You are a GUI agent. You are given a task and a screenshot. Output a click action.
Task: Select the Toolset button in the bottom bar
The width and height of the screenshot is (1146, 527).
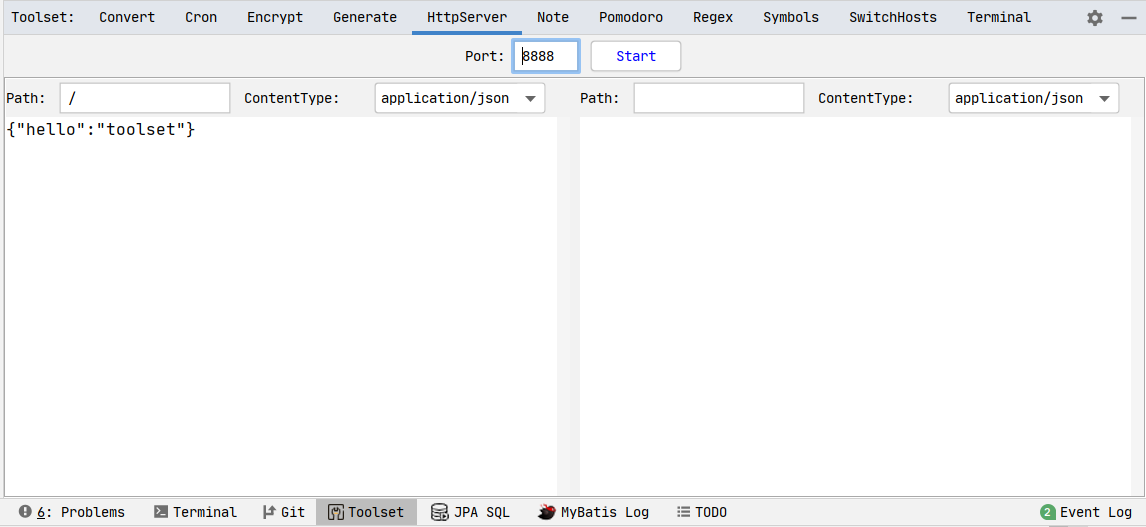[366, 512]
